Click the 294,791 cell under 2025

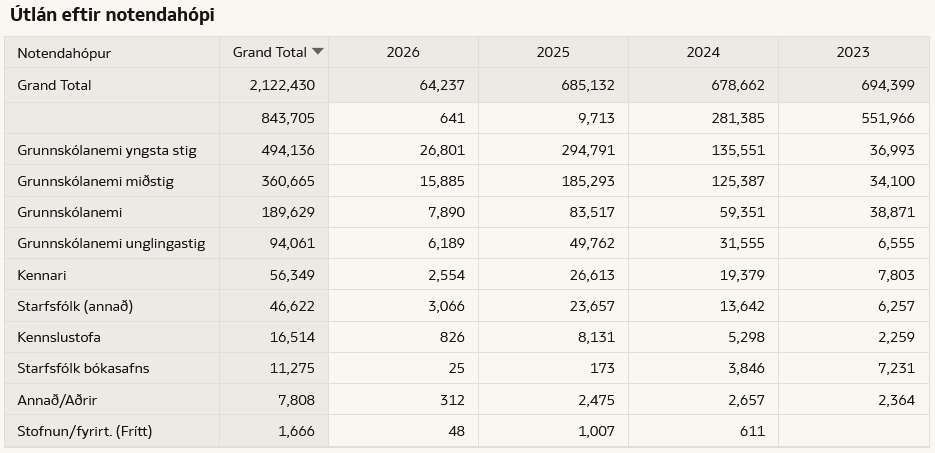coord(587,151)
